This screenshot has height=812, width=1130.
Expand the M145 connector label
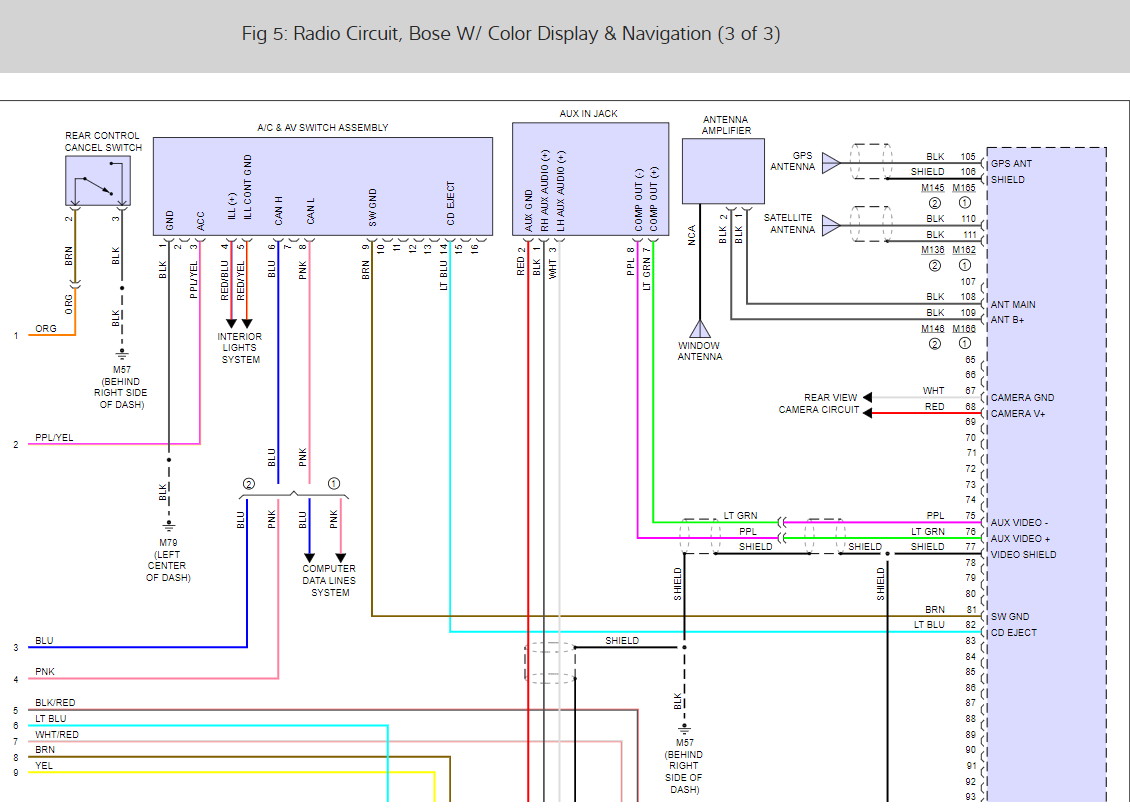pyautogui.click(x=930, y=188)
